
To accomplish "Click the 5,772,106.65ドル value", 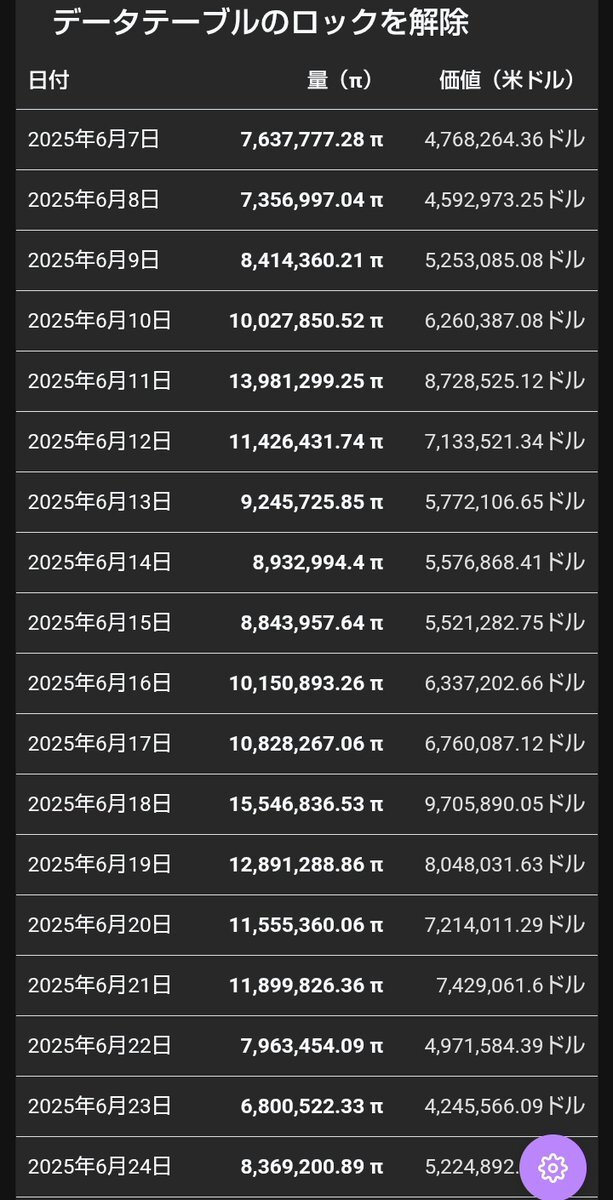I will 491,502.
